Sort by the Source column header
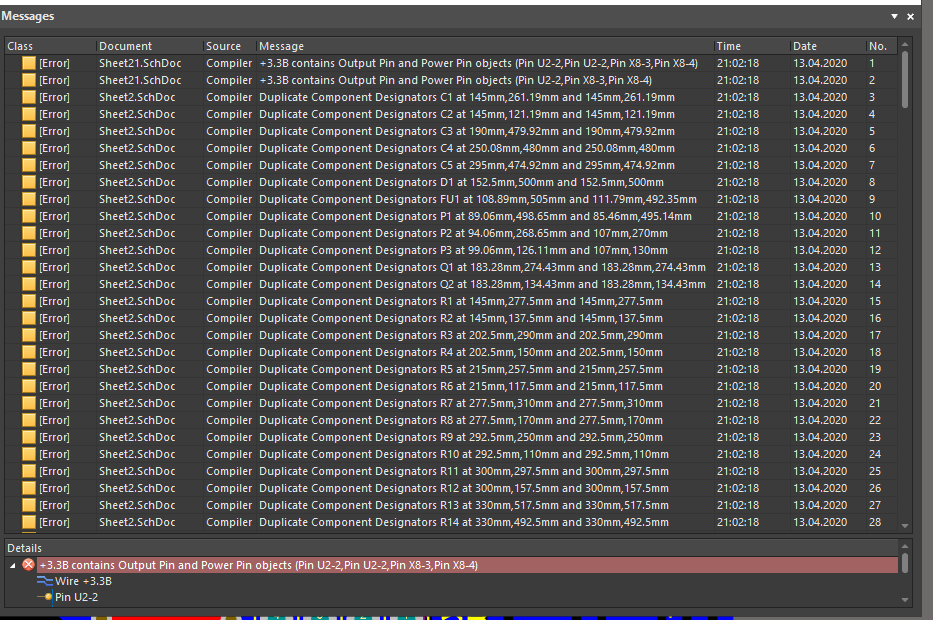This screenshot has width=933, height=620. [x=230, y=46]
